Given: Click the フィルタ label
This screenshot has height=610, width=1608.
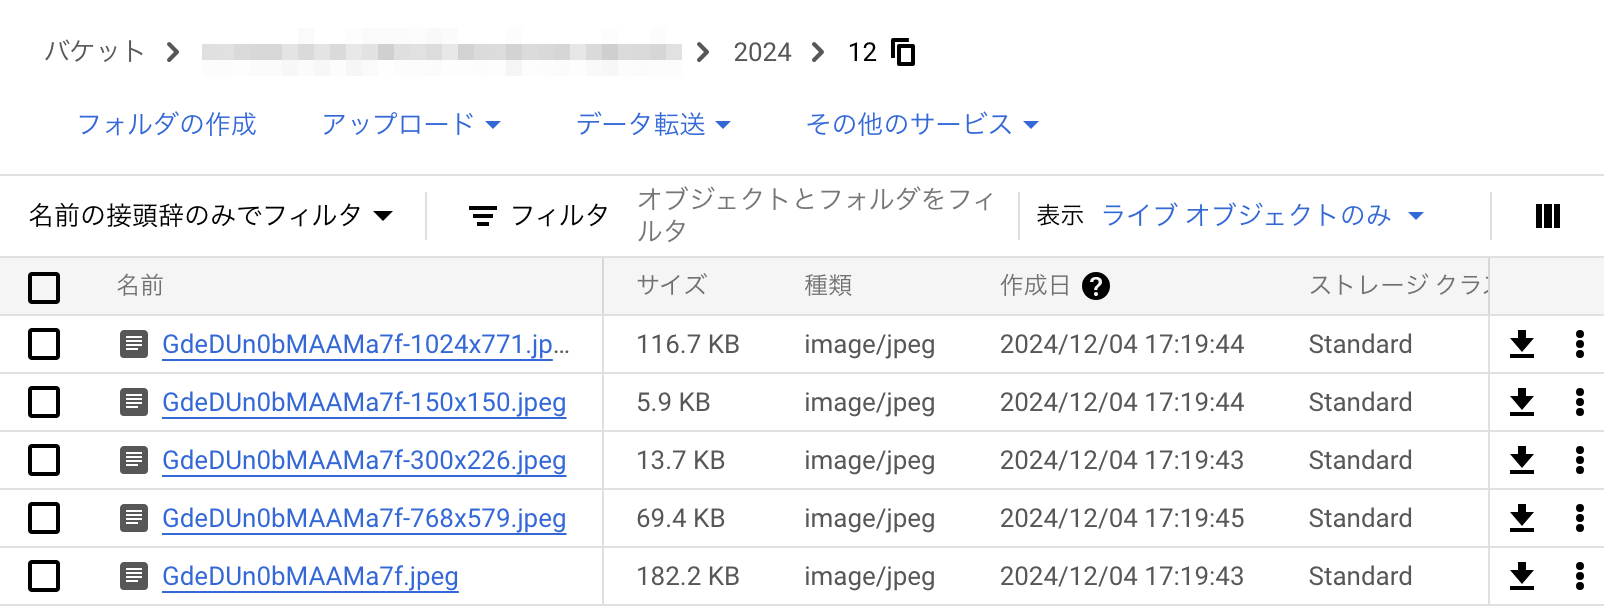Looking at the screenshot, I should click(560, 215).
